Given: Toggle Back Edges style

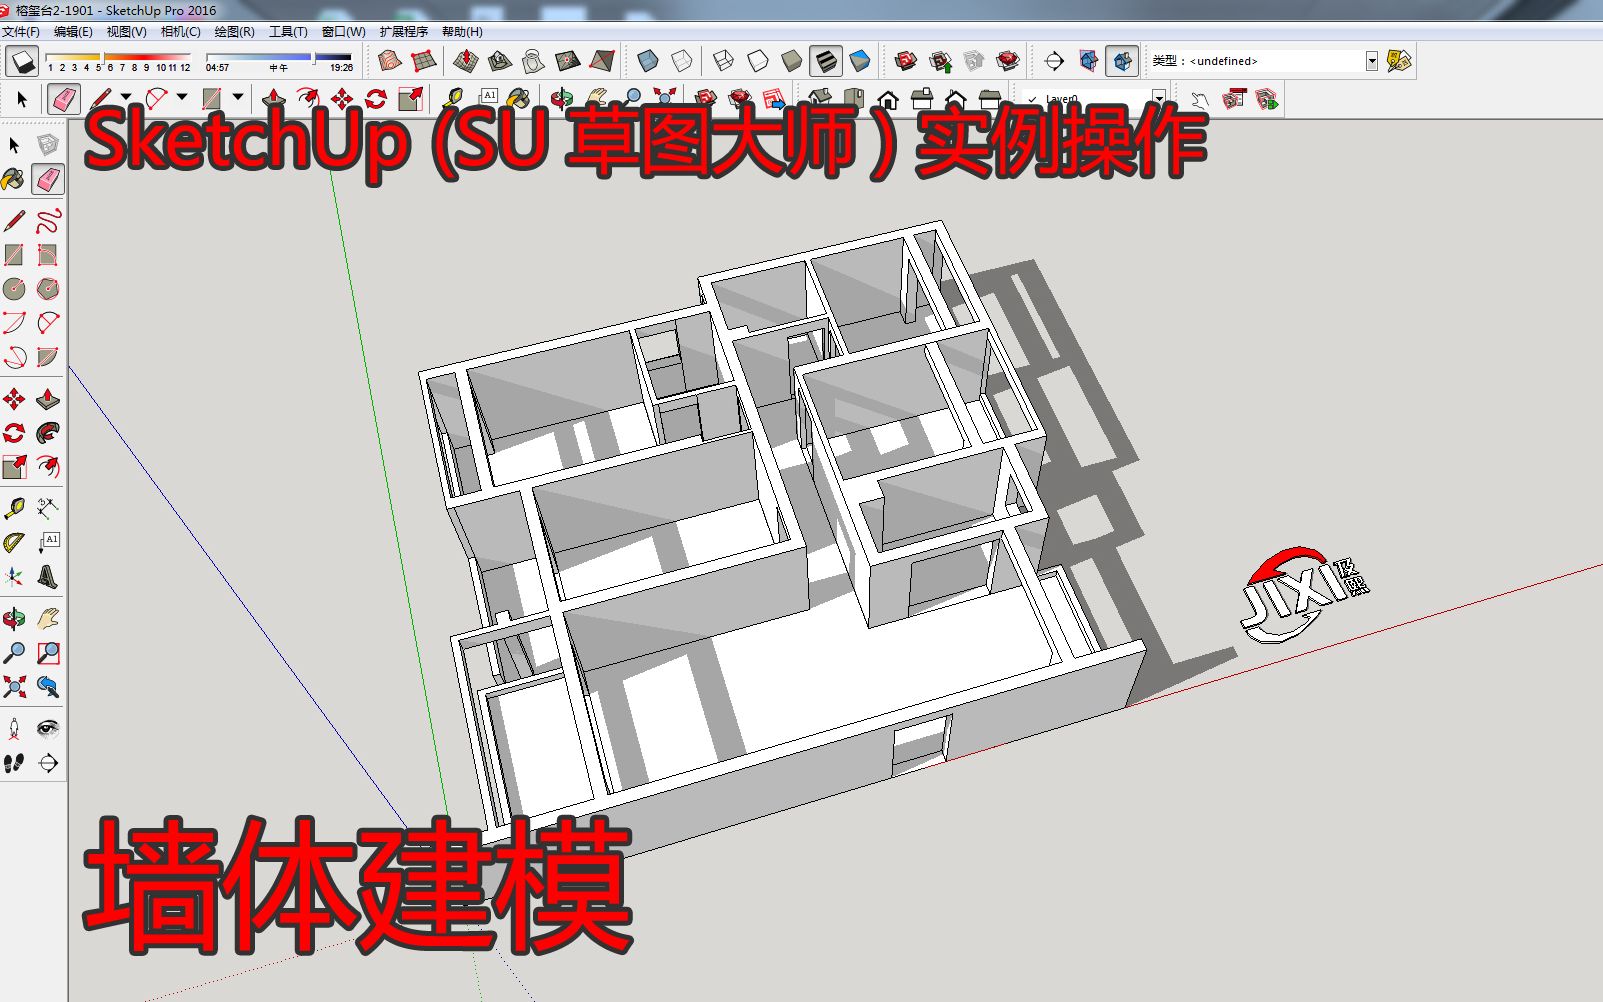Looking at the screenshot, I should point(681,61).
